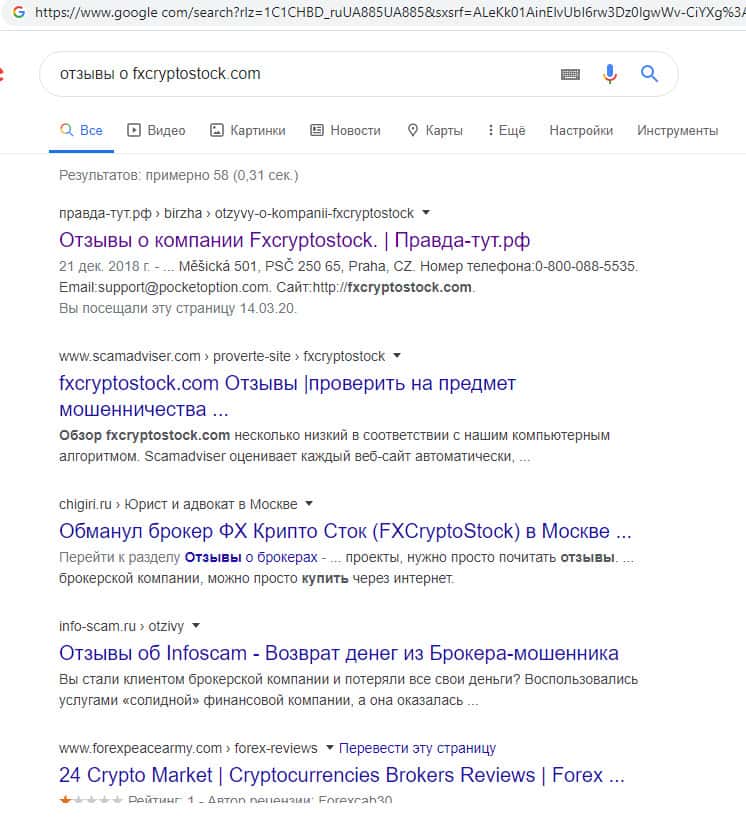Open the Видео search tab
Screen dimensions: 746x818
(x=157, y=130)
